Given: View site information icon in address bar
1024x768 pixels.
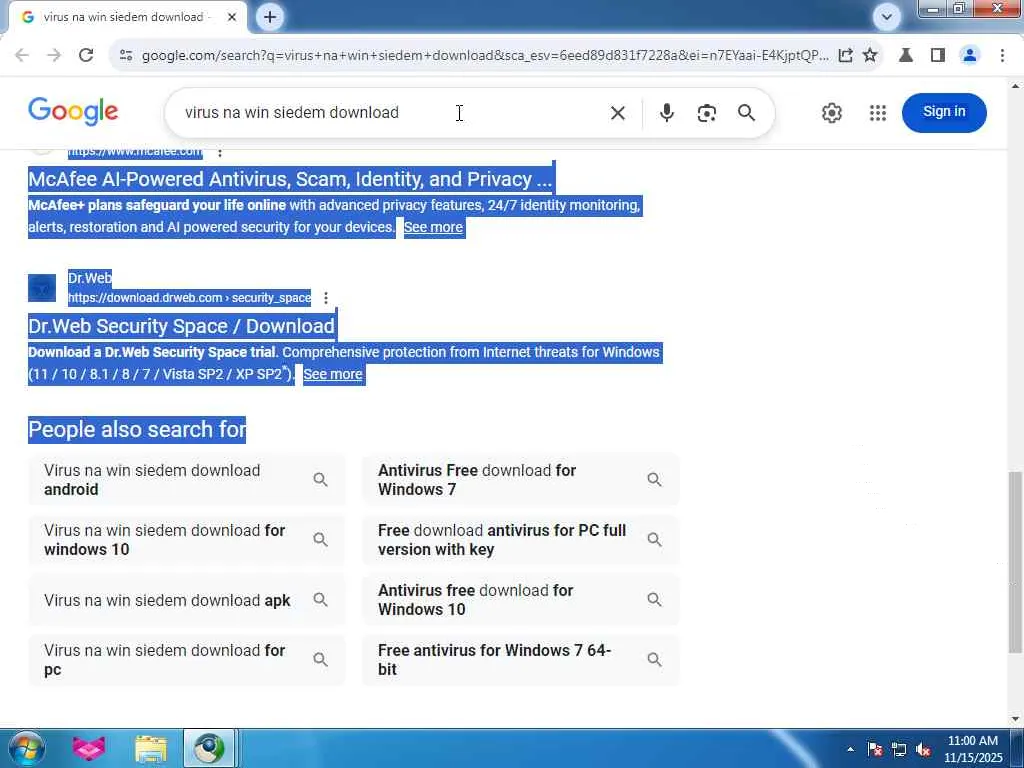Looking at the screenshot, I should (x=126, y=56).
